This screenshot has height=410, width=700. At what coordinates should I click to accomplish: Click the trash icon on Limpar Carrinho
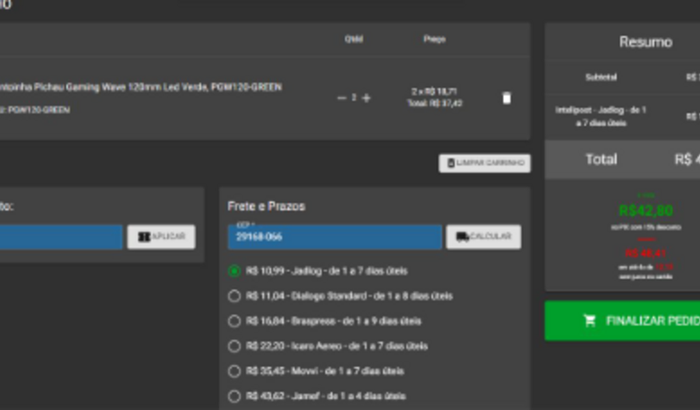451,163
